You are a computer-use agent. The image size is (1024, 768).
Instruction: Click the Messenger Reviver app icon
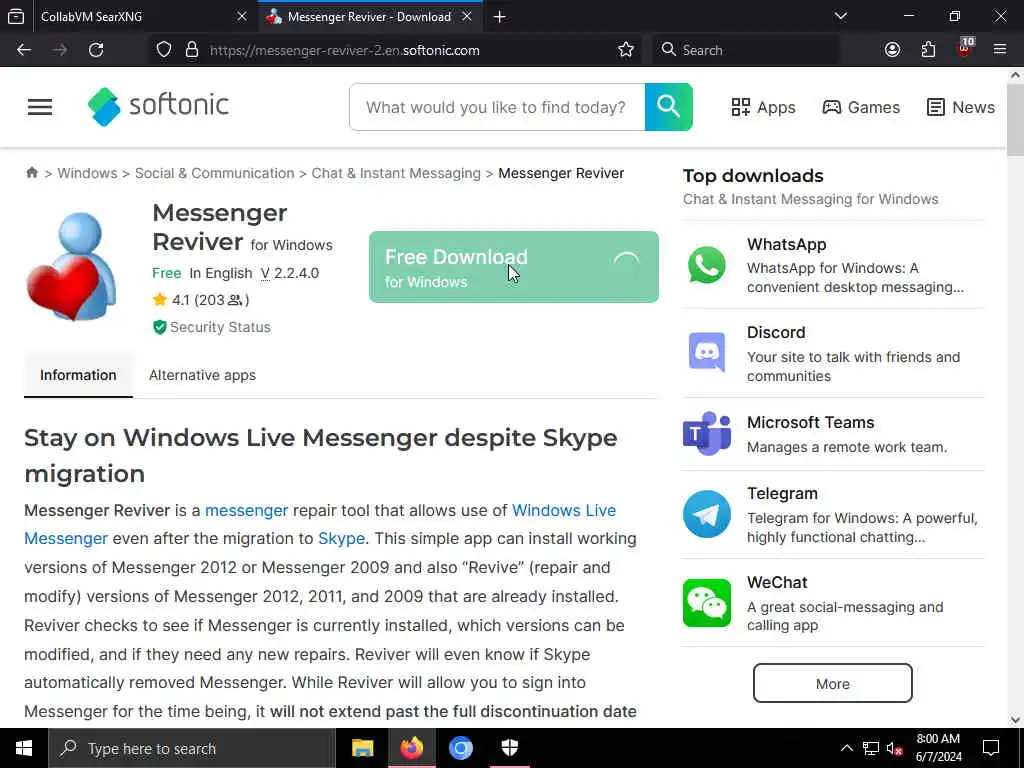click(x=72, y=266)
